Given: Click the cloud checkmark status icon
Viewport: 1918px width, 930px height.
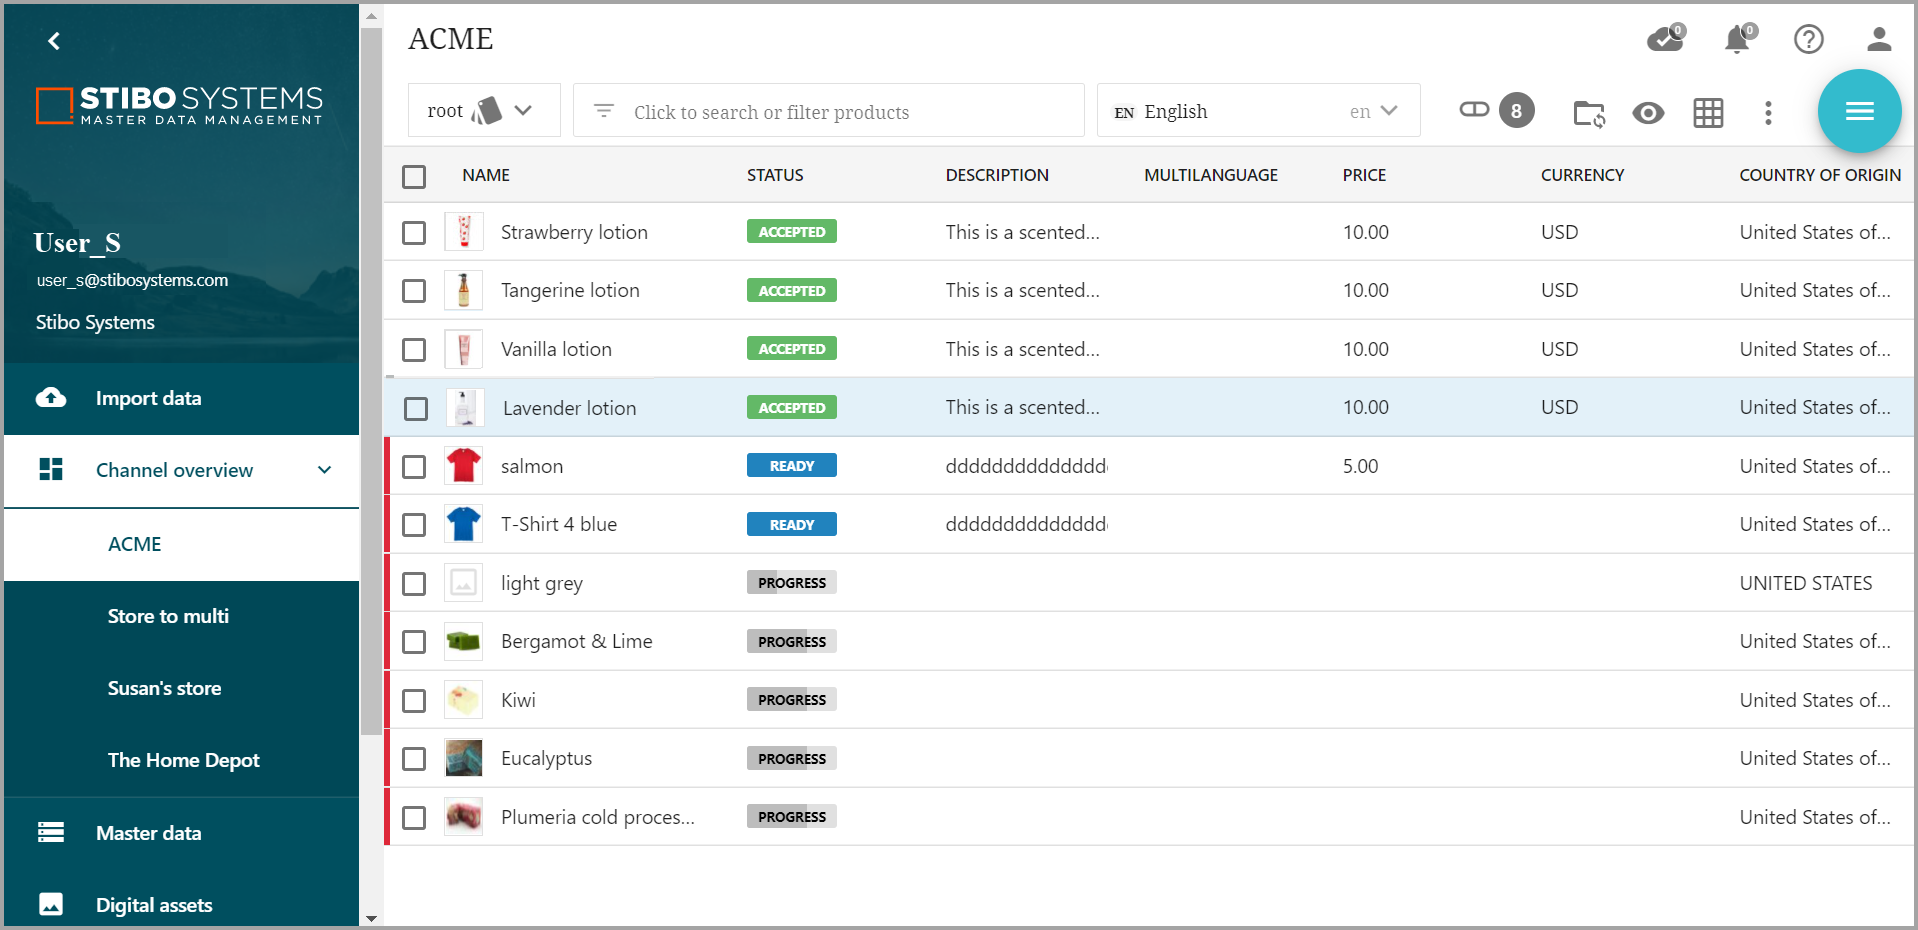Looking at the screenshot, I should (x=1665, y=40).
